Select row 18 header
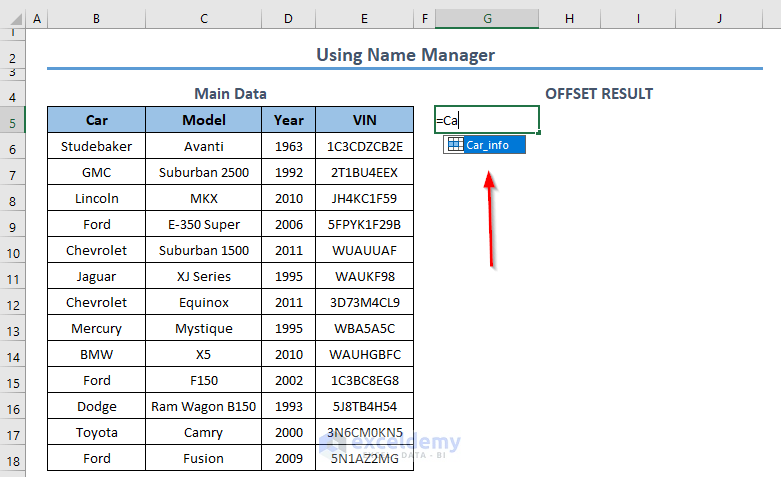This screenshot has width=781, height=477. point(12,460)
